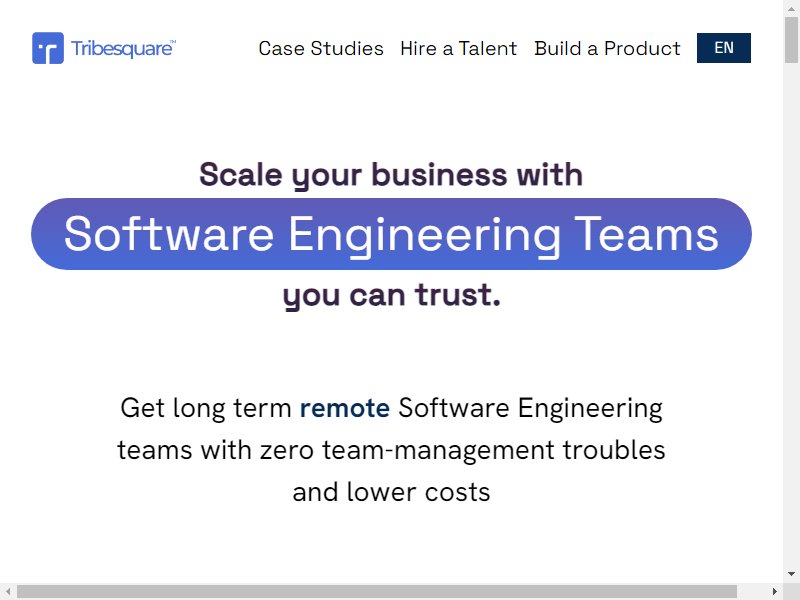Click the phrase and lower costs

coord(391,492)
